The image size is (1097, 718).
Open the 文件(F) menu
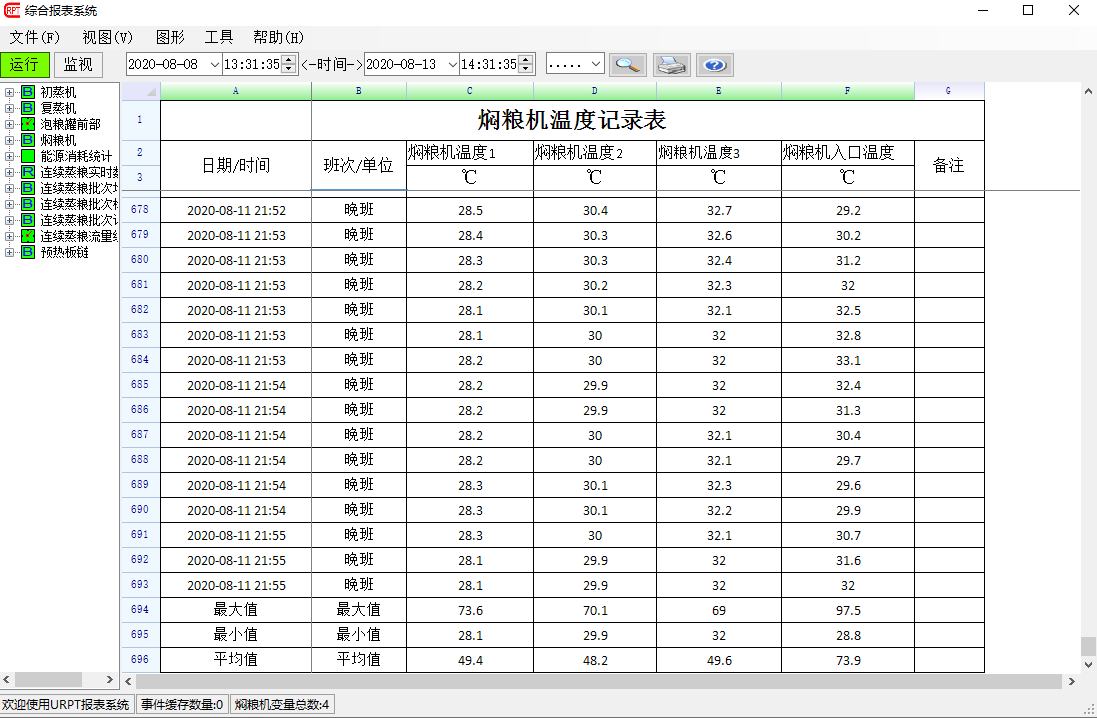(34, 37)
